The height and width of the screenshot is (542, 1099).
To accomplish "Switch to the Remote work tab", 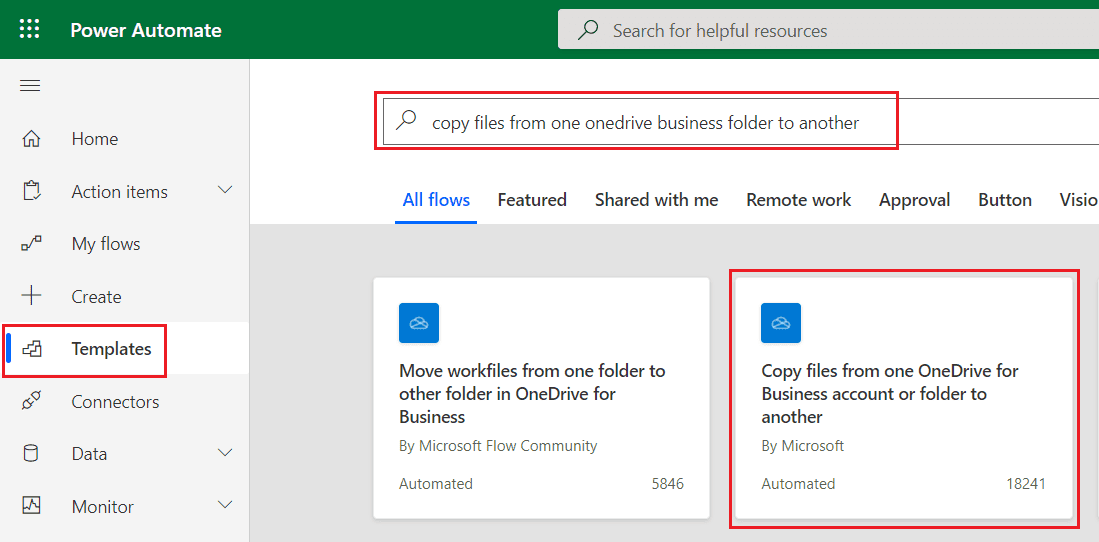I will click(x=798, y=200).
